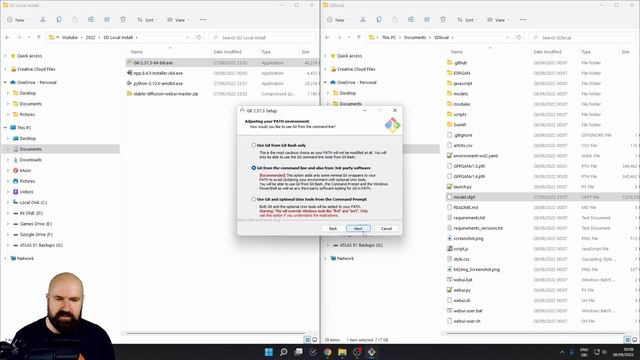Click the search box in SD Local install window
The image size is (640, 360).
coord(262,38)
